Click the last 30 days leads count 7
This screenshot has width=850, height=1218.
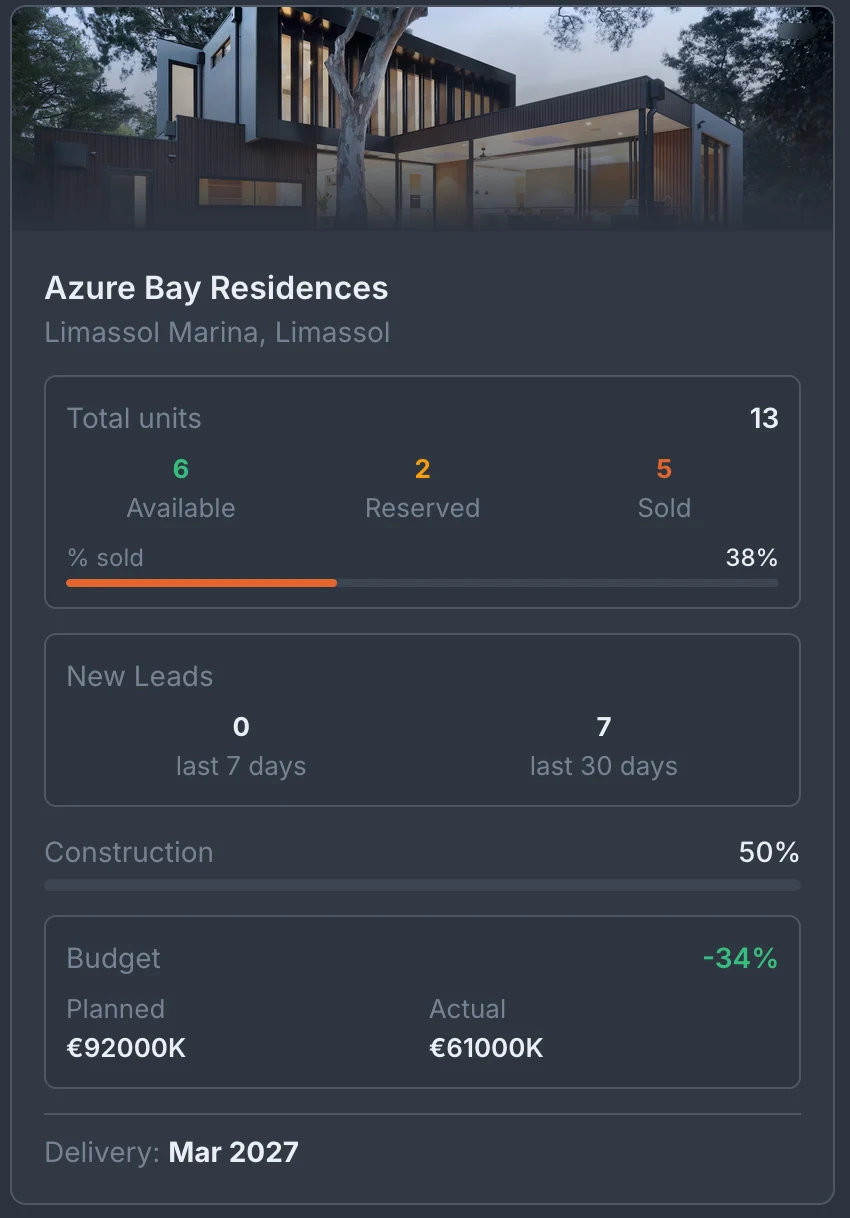pyautogui.click(x=604, y=726)
